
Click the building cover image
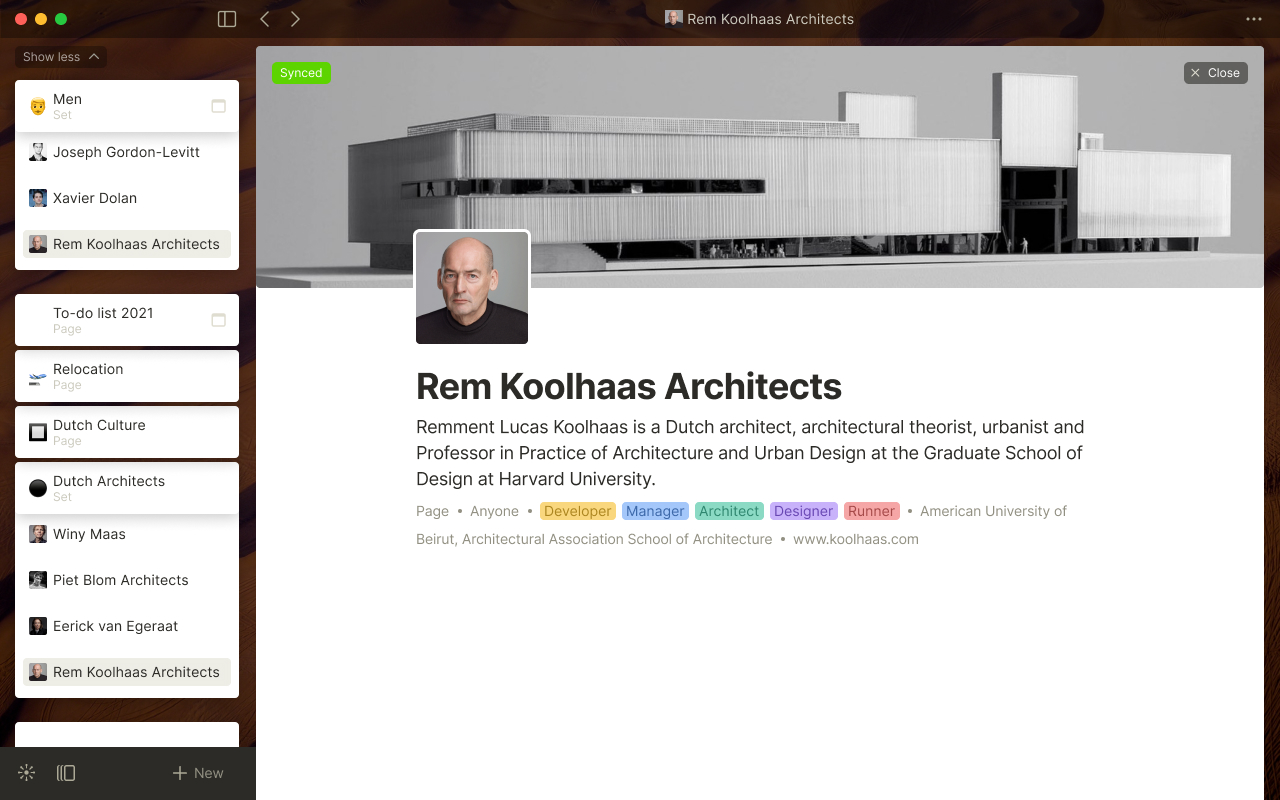coord(760,166)
